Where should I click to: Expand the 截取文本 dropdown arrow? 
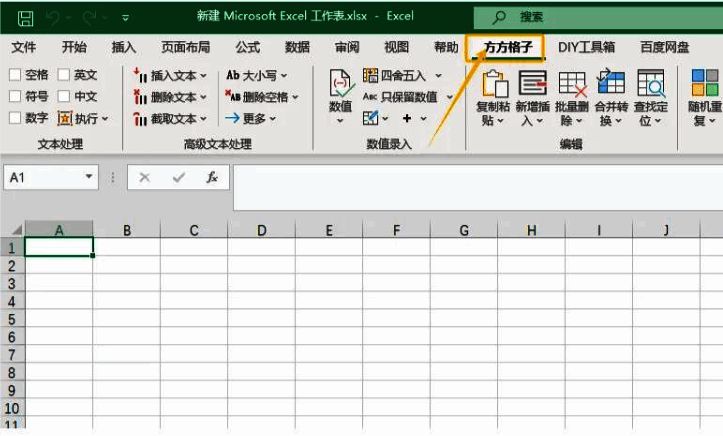[203, 119]
